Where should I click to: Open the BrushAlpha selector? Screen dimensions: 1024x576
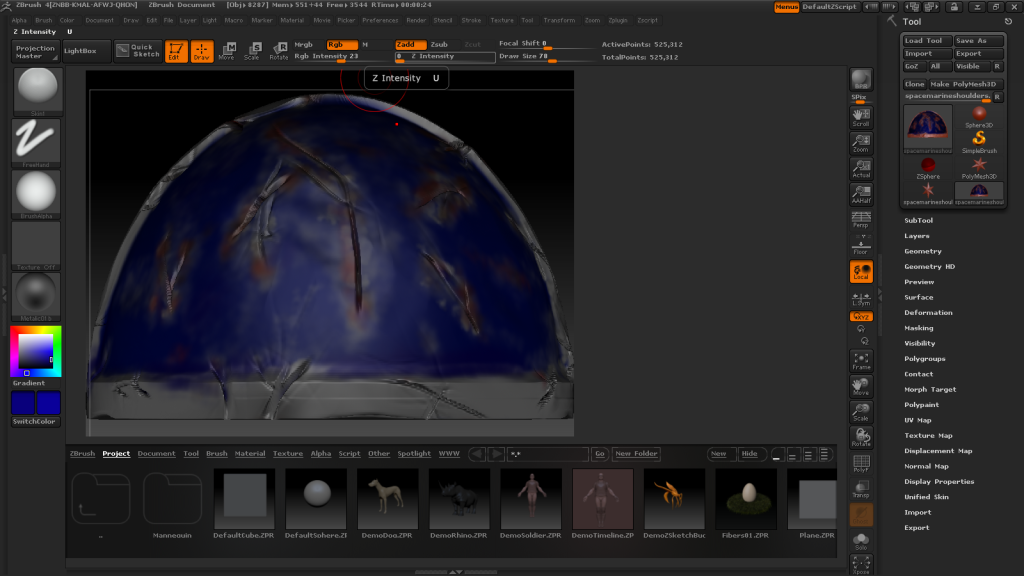coord(36,194)
